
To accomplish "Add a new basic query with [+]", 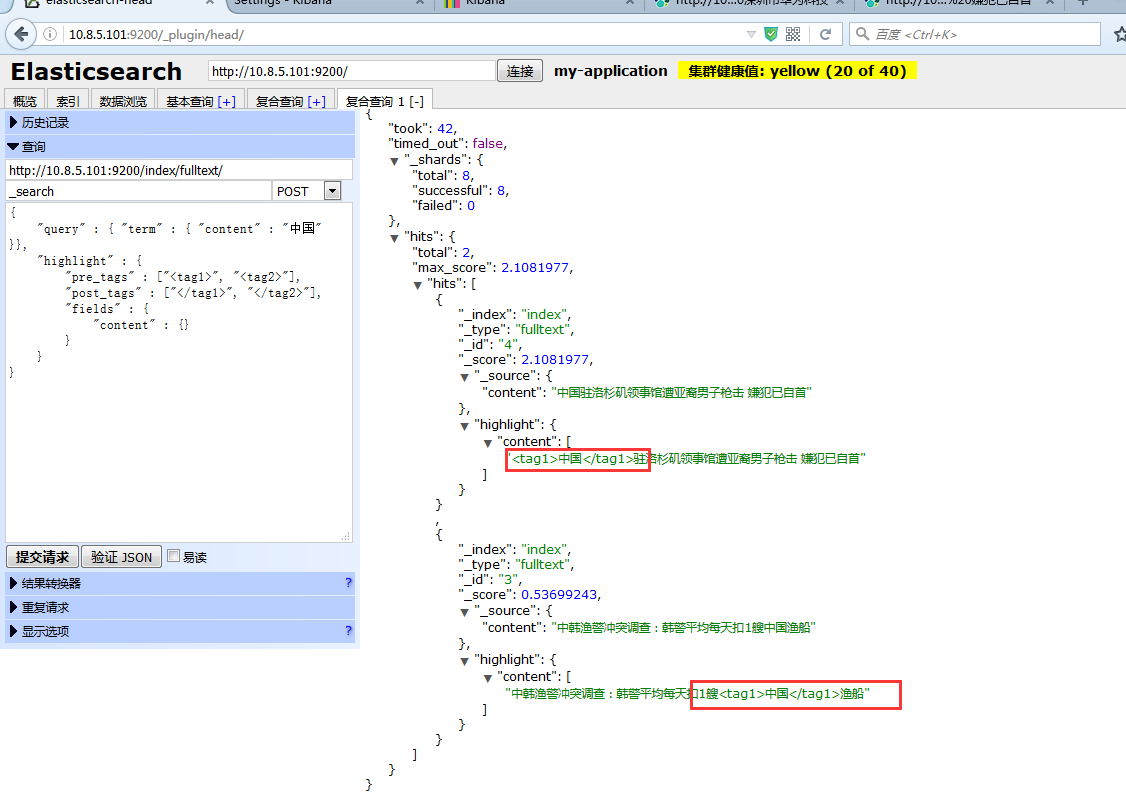I will (227, 101).
